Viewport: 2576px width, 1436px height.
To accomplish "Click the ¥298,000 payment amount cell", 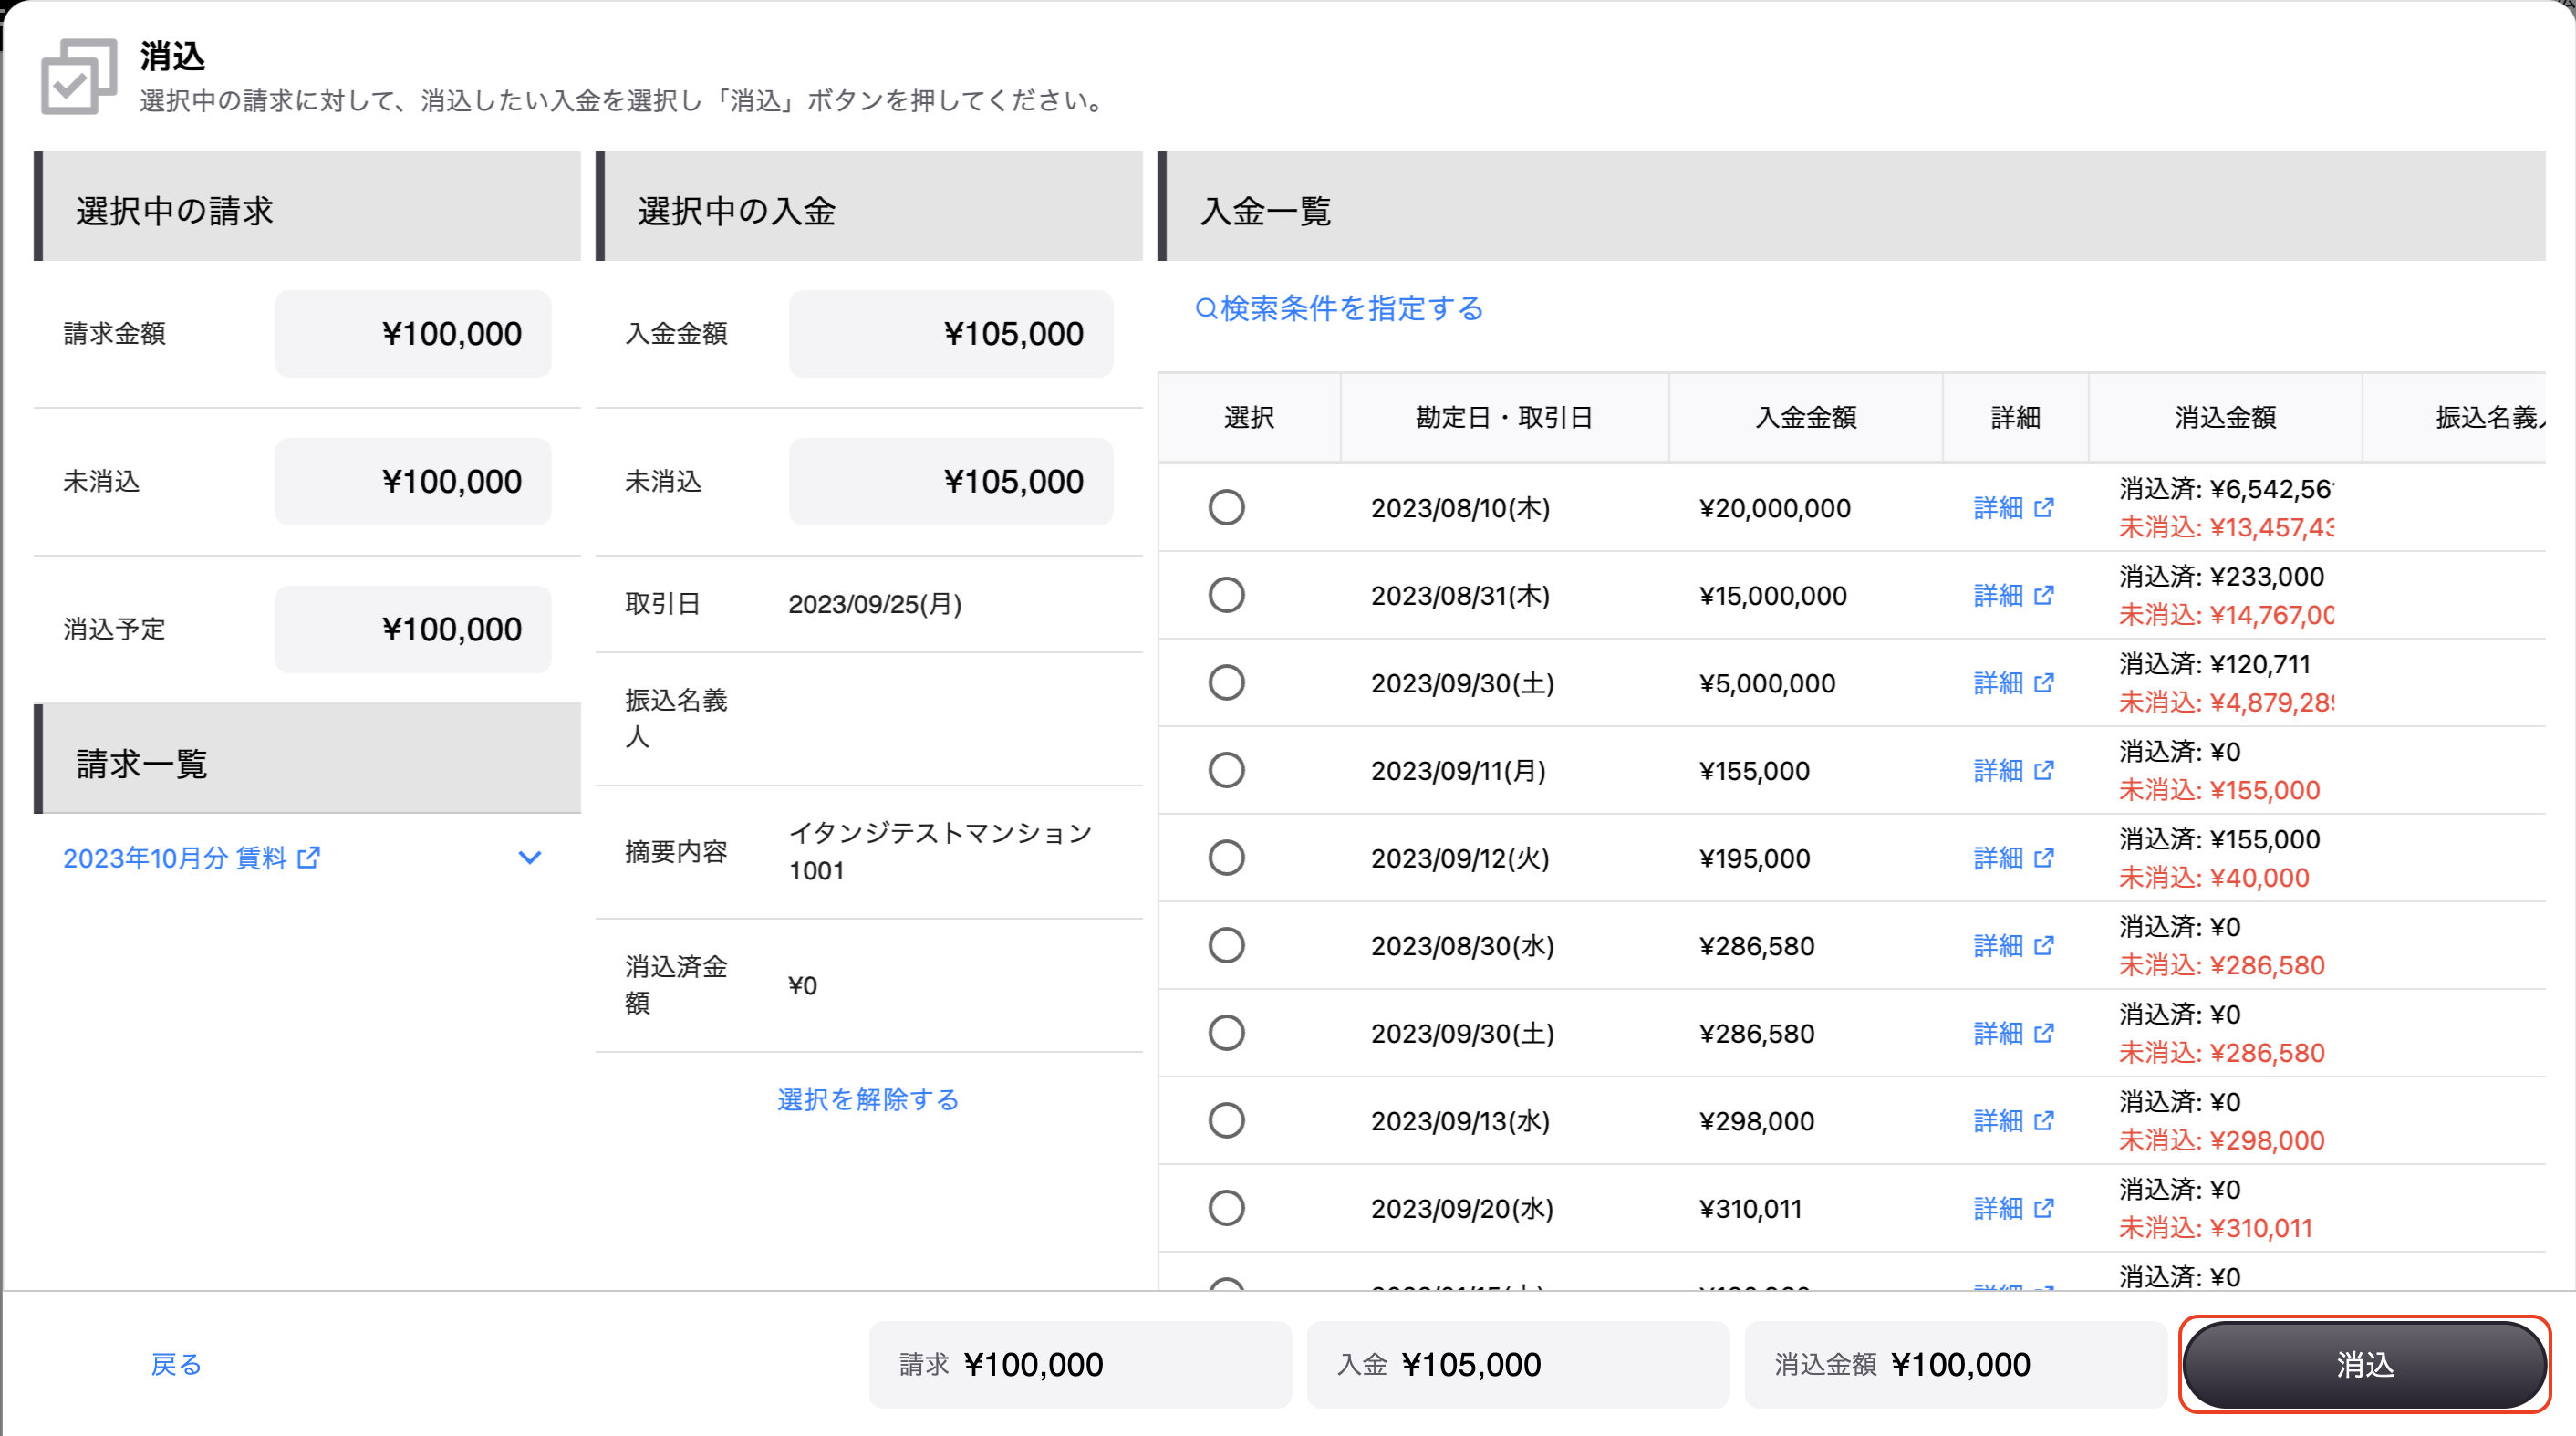I will coord(1756,1121).
